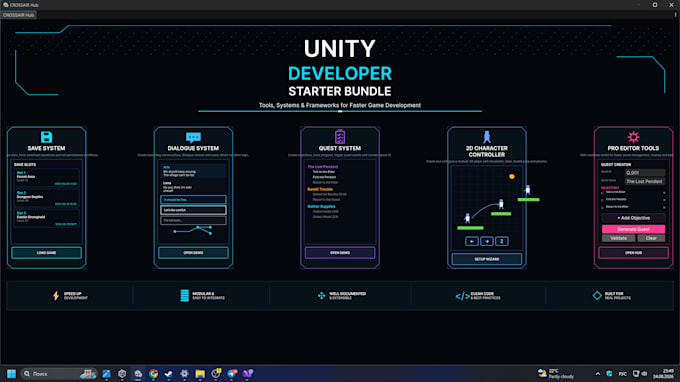Check the Talk to the Elder objective checkbox
The height and width of the screenshot is (382, 680).
point(602,193)
